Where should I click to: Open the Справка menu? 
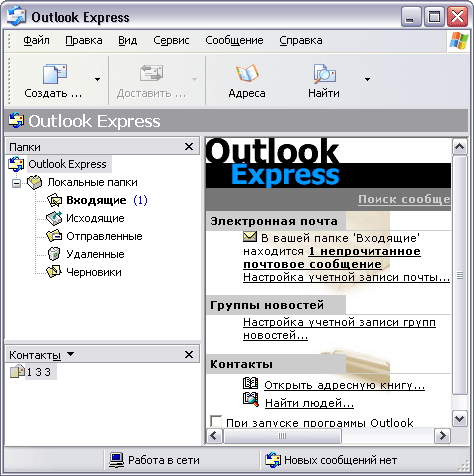301,40
